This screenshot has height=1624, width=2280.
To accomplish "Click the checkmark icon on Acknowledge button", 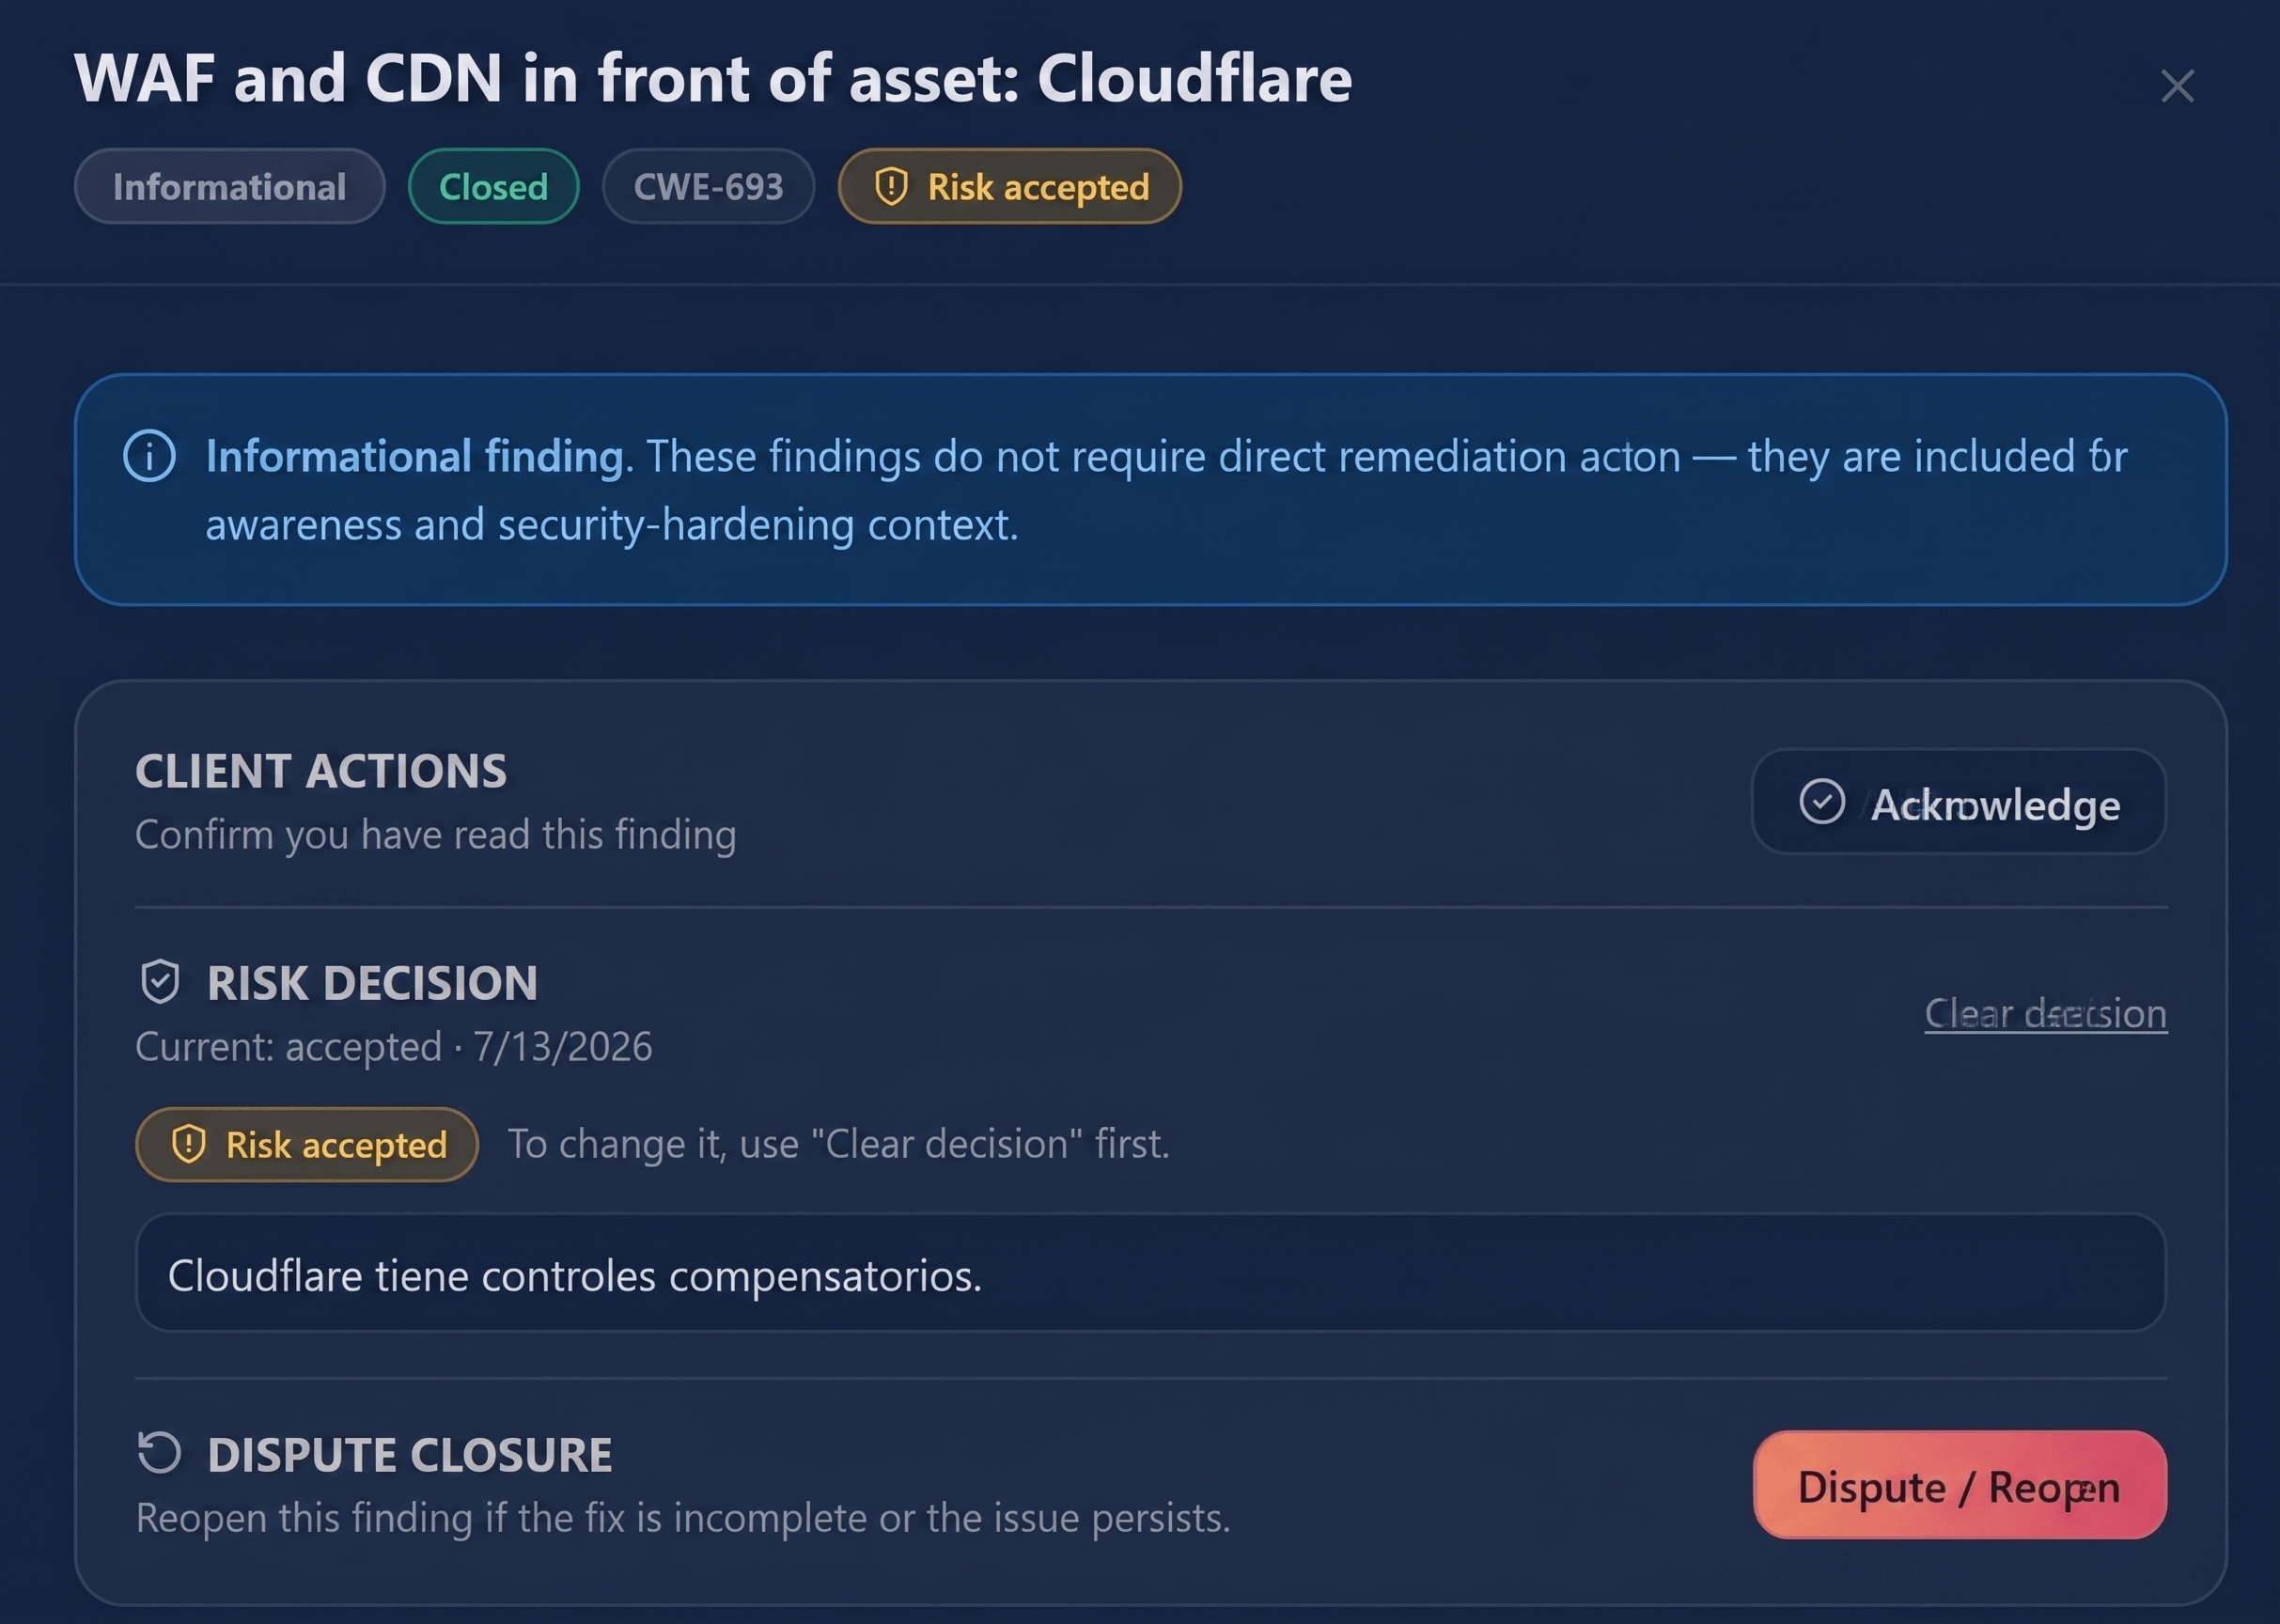I will click(1822, 802).
